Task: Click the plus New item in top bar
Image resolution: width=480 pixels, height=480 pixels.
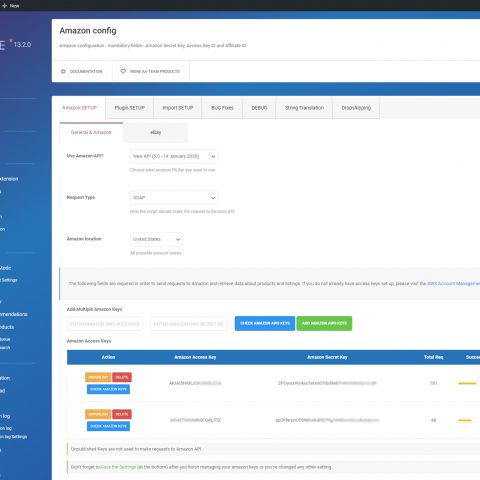Action: [x=11, y=6]
